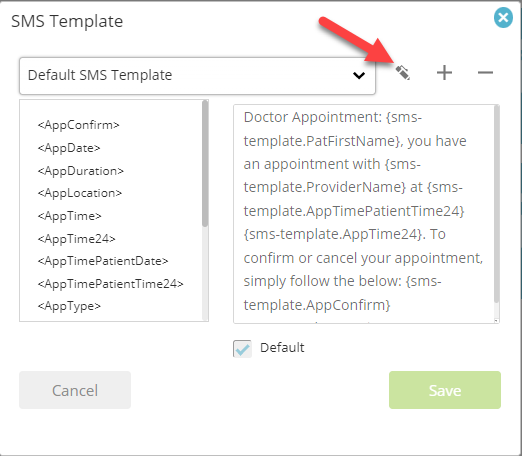Pick <AppTimePatientTime24> tag
The width and height of the screenshot is (522, 456).
click(x=110, y=284)
